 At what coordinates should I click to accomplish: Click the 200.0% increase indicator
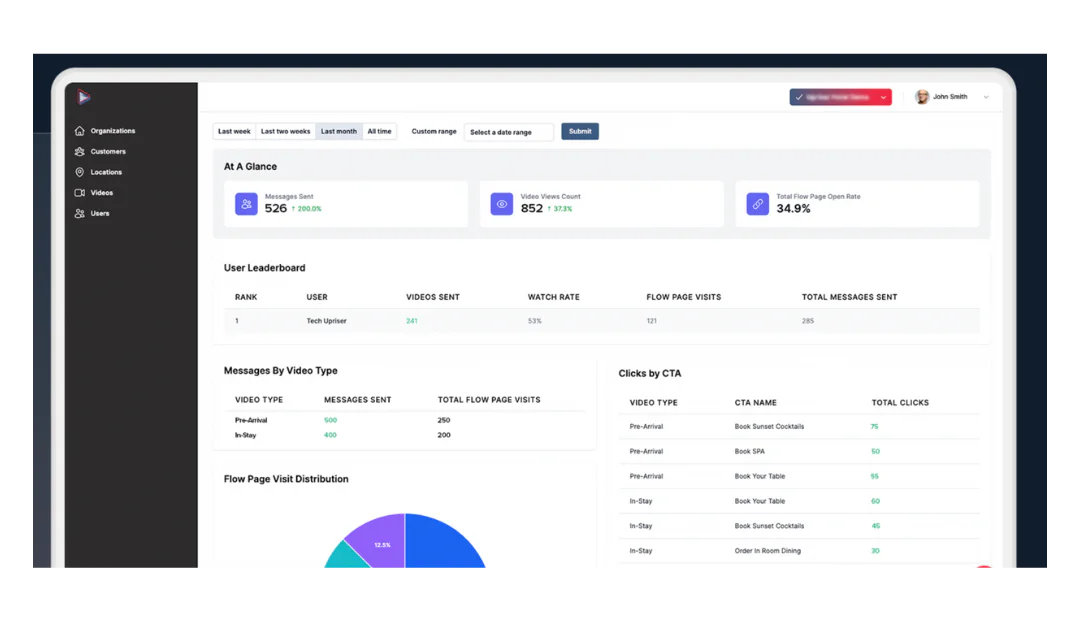click(307, 209)
